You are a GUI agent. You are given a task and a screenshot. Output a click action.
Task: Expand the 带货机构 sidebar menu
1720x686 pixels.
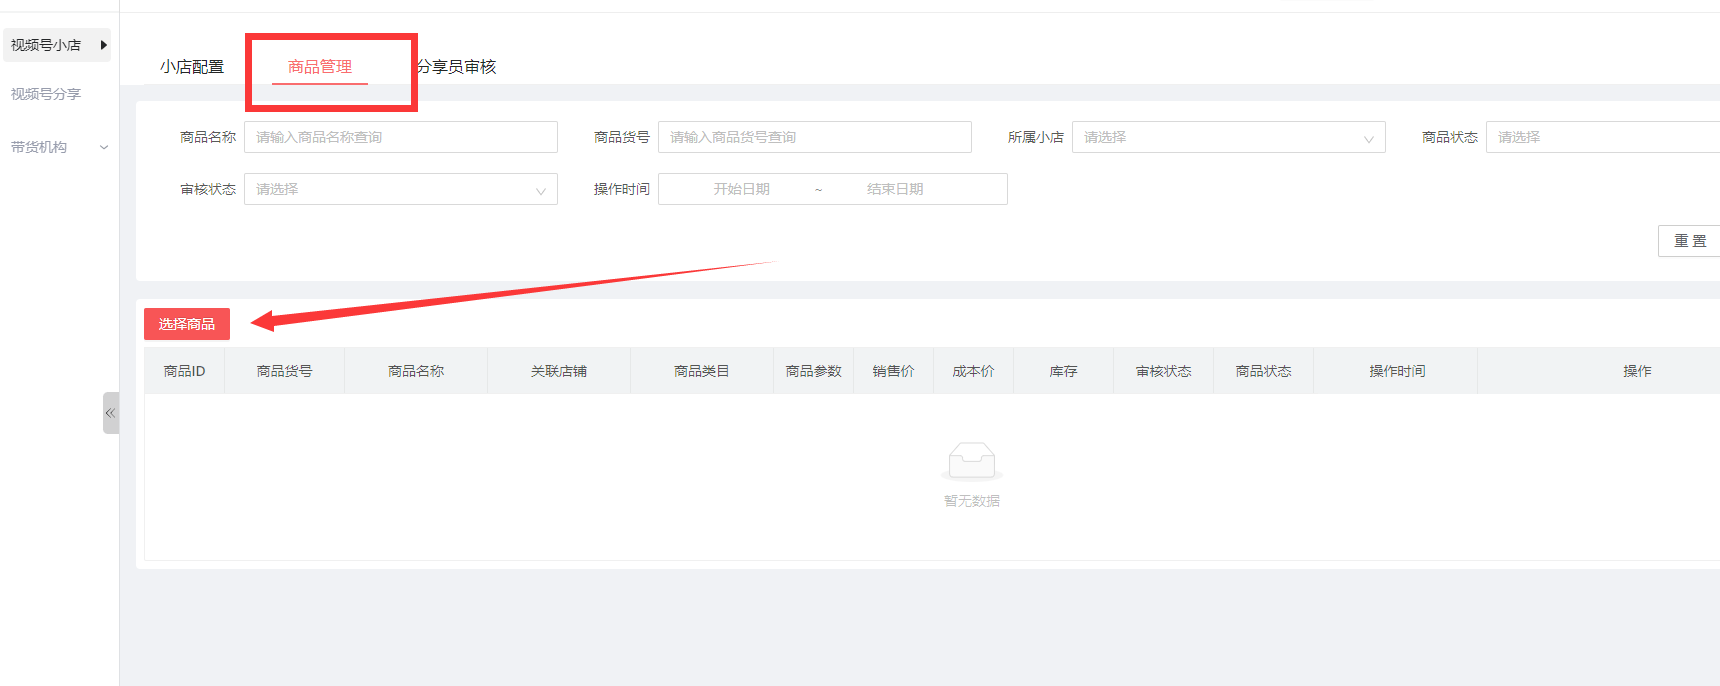click(x=56, y=147)
